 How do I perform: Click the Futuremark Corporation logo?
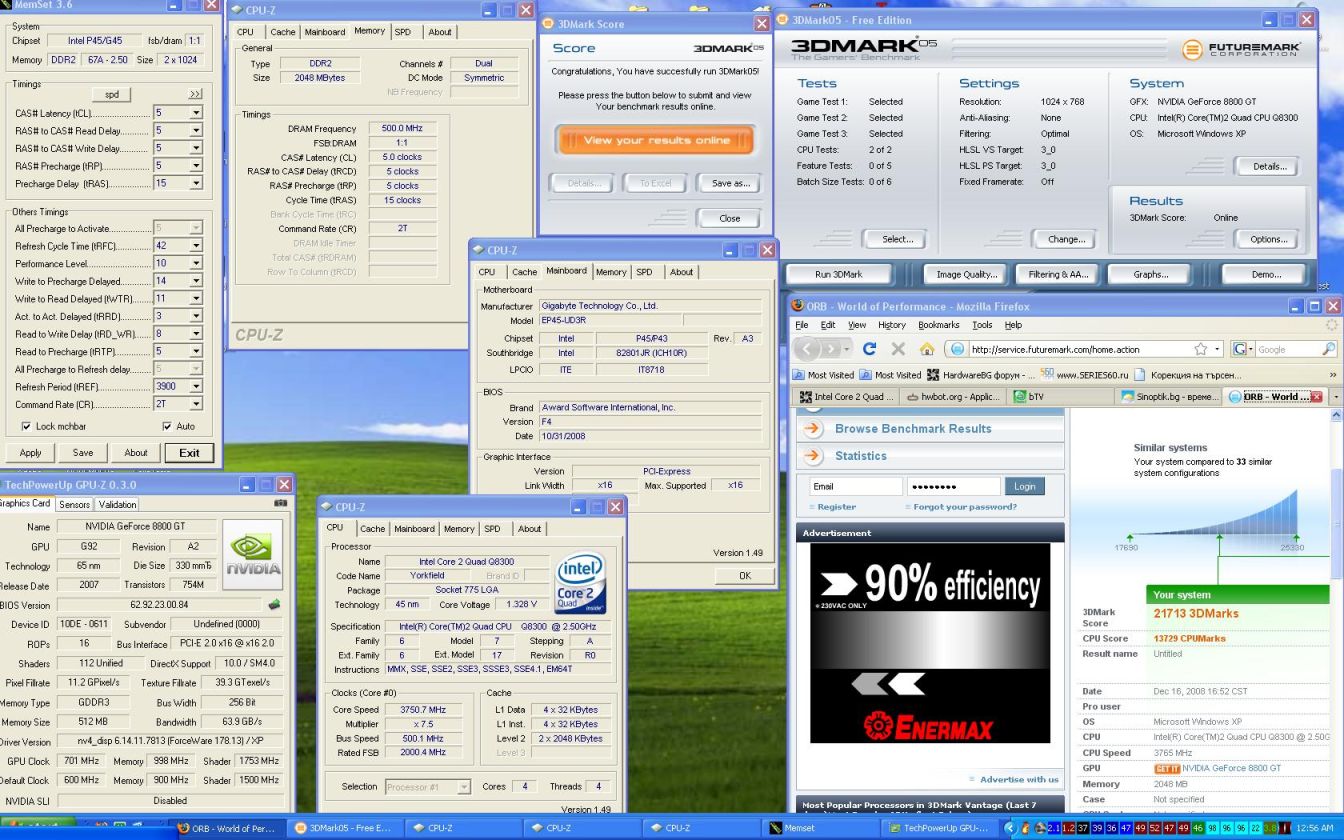pos(1241,49)
